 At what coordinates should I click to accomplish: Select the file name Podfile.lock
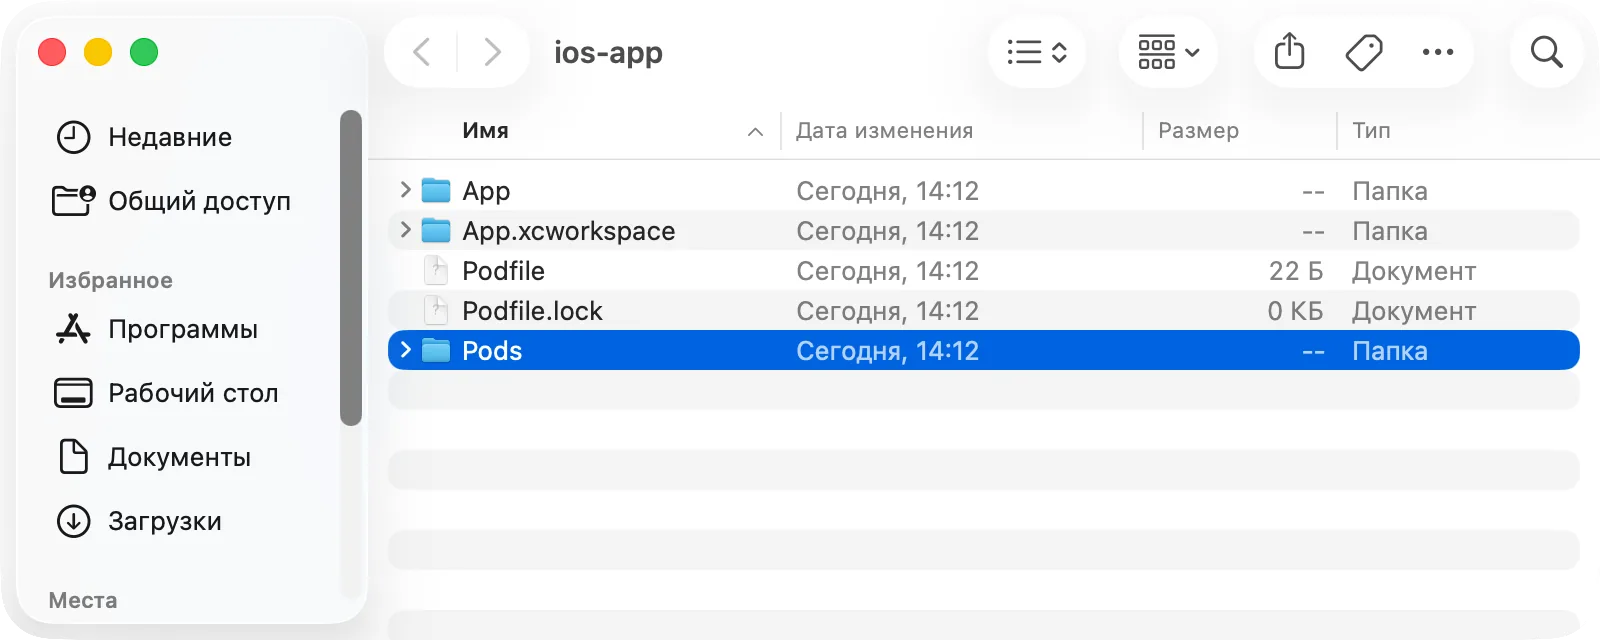(x=532, y=311)
